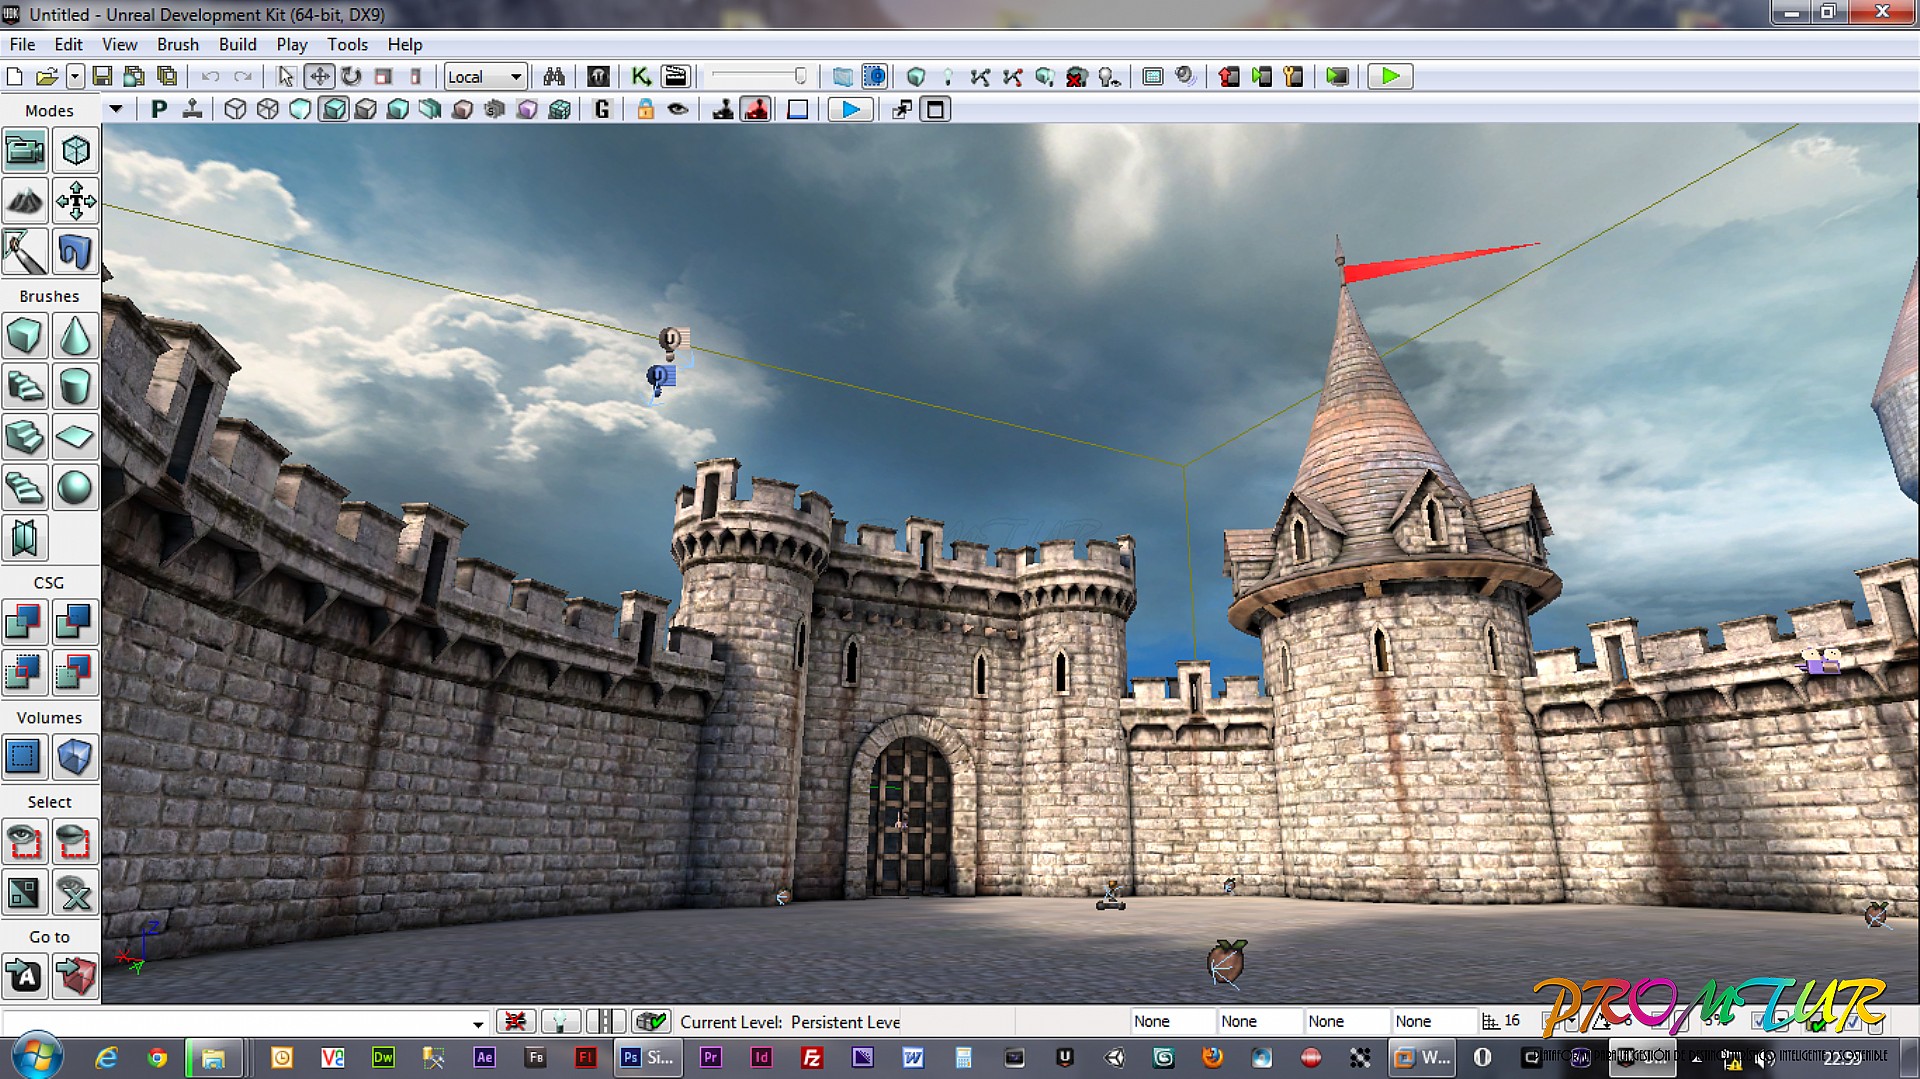This screenshot has height=1079, width=1920.
Task: Click the green Play in editor button
Action: (x=1389, y=77)
